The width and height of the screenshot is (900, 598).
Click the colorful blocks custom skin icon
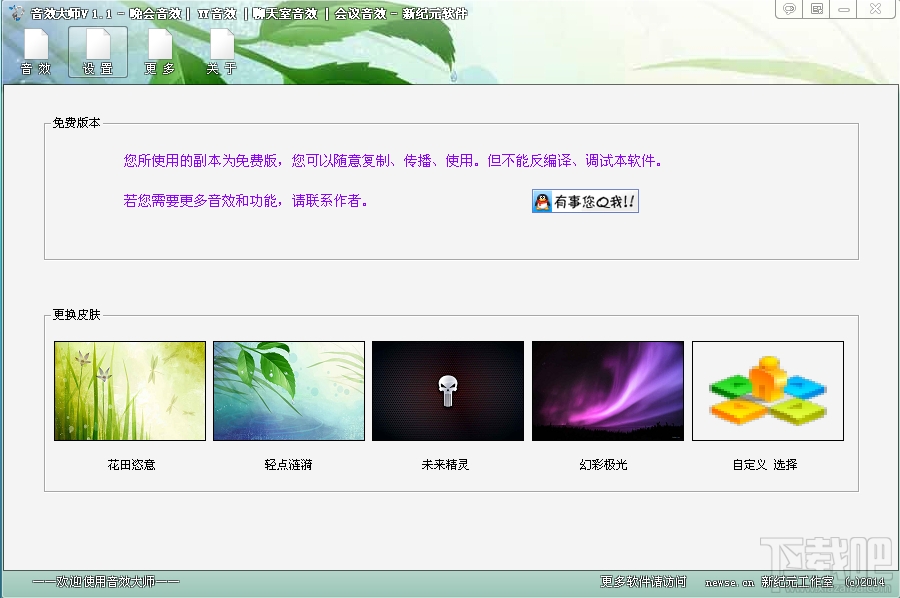(767, 390)
